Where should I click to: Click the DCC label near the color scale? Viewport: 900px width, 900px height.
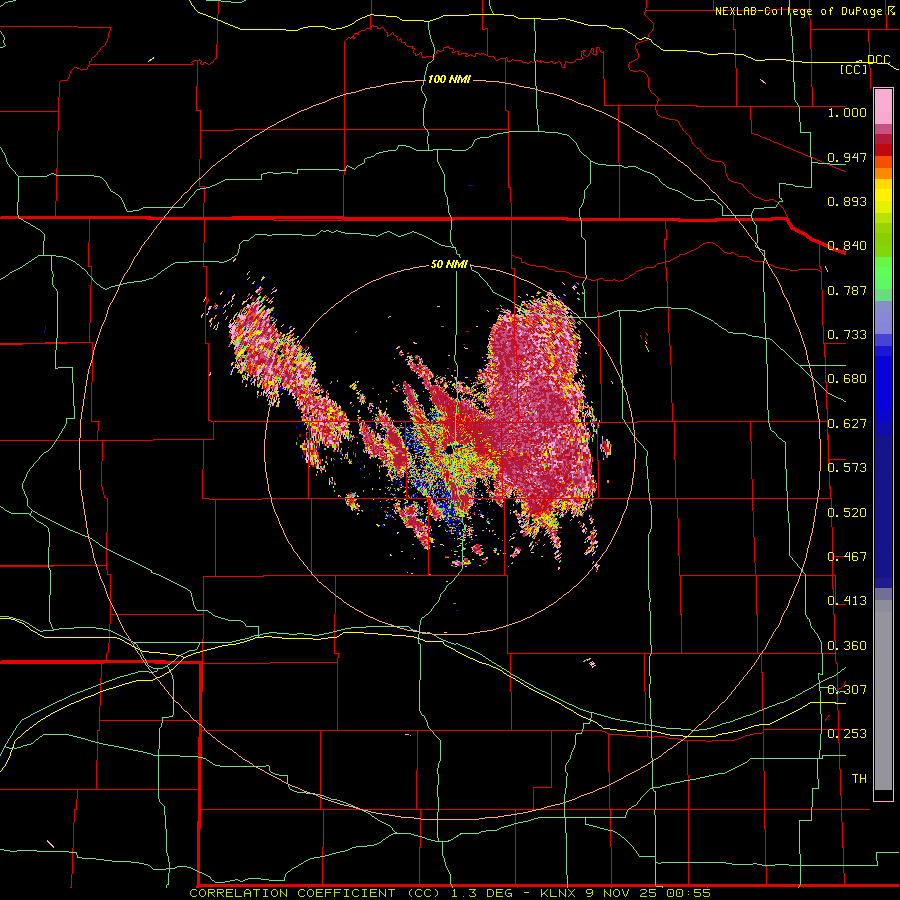878,60
